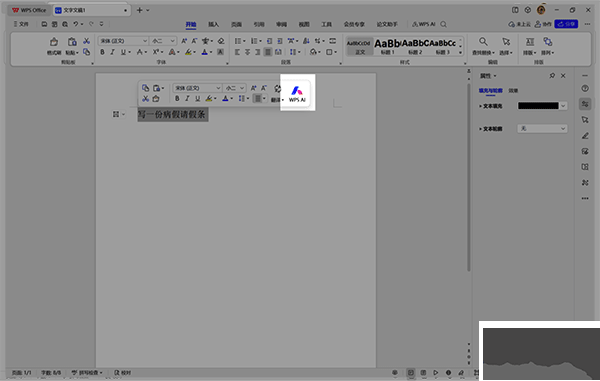Open the 文件 menu
Screen dimensions: 600x381
(21, 24)
